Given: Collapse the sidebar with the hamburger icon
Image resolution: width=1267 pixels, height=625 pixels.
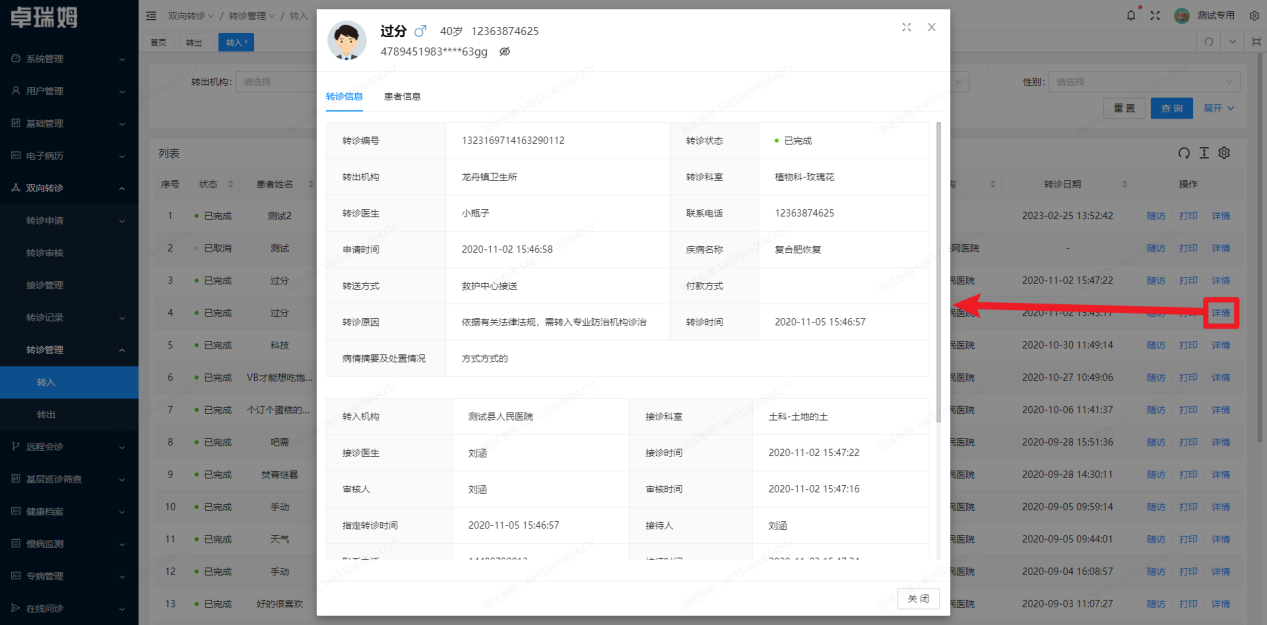Looking at the screenshot, I should [x=151, y=15].
